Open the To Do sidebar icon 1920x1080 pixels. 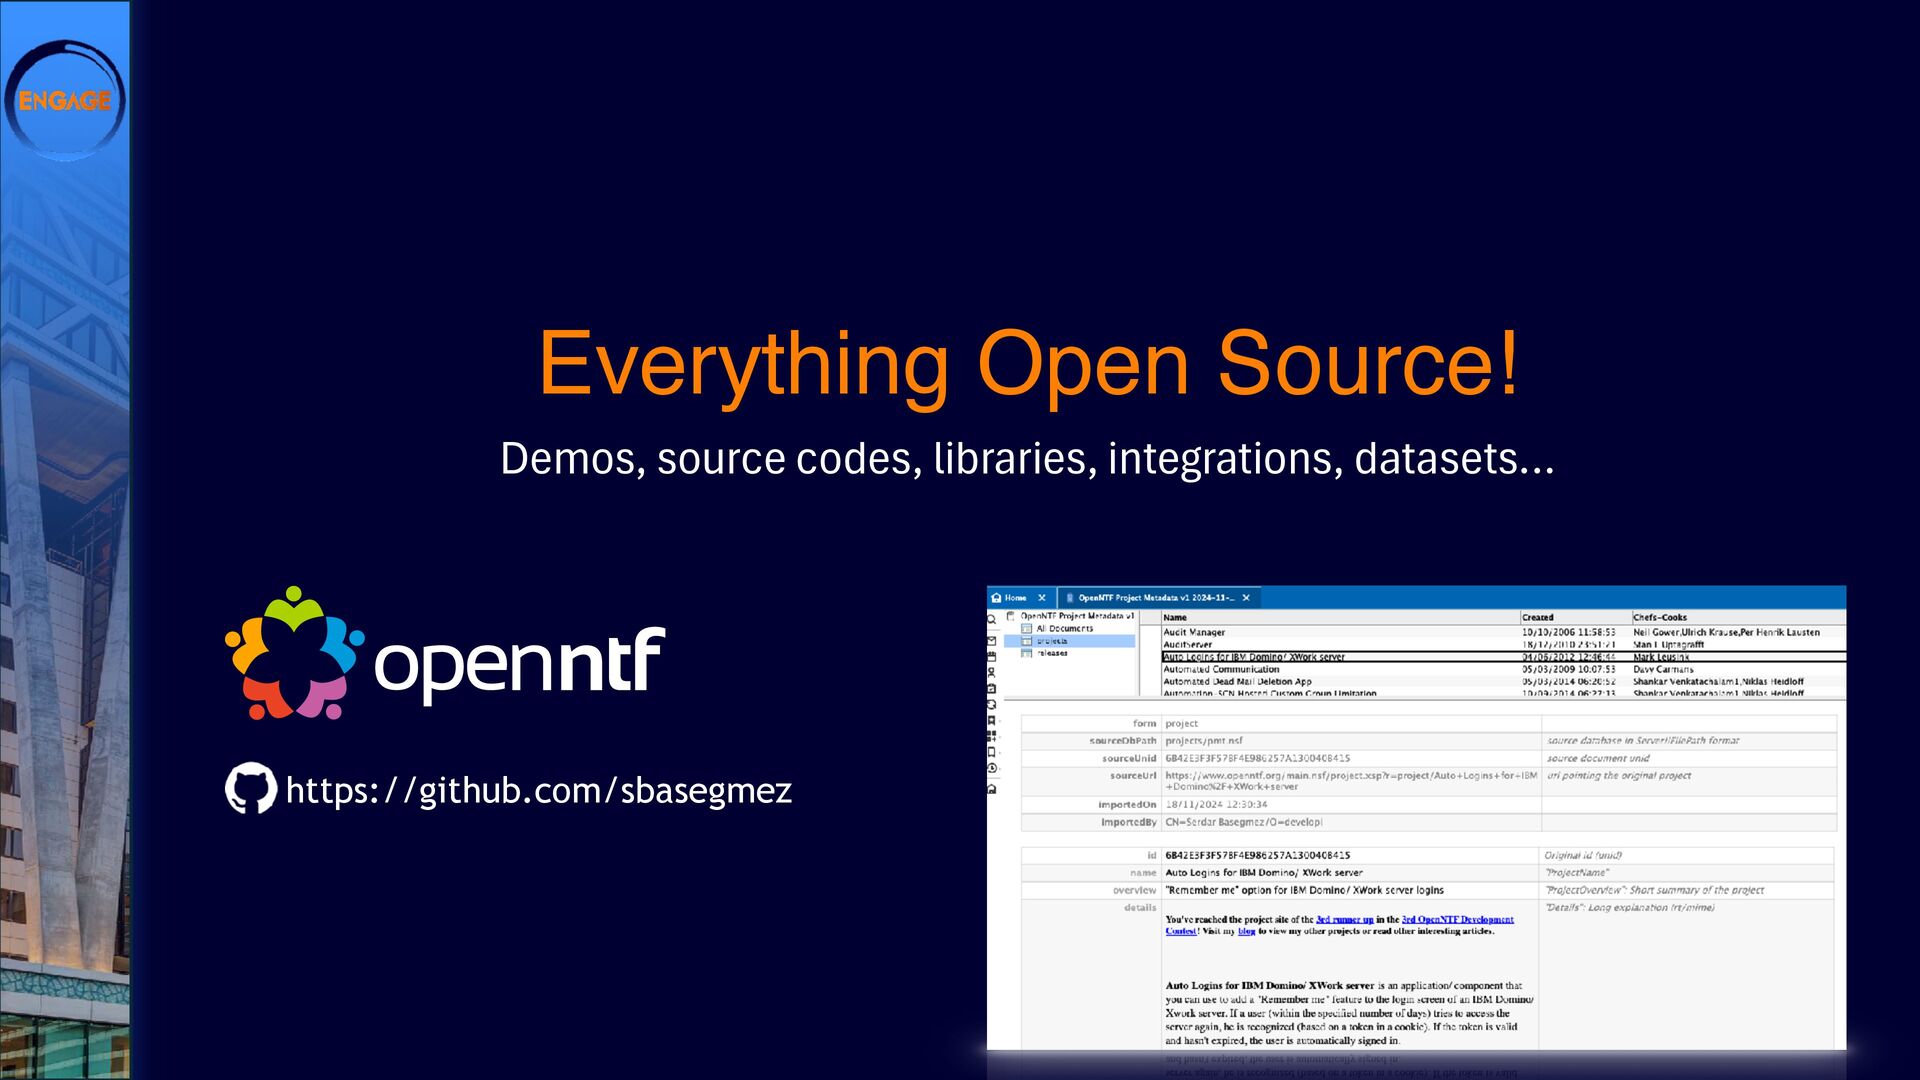click(x=992, y=689)
